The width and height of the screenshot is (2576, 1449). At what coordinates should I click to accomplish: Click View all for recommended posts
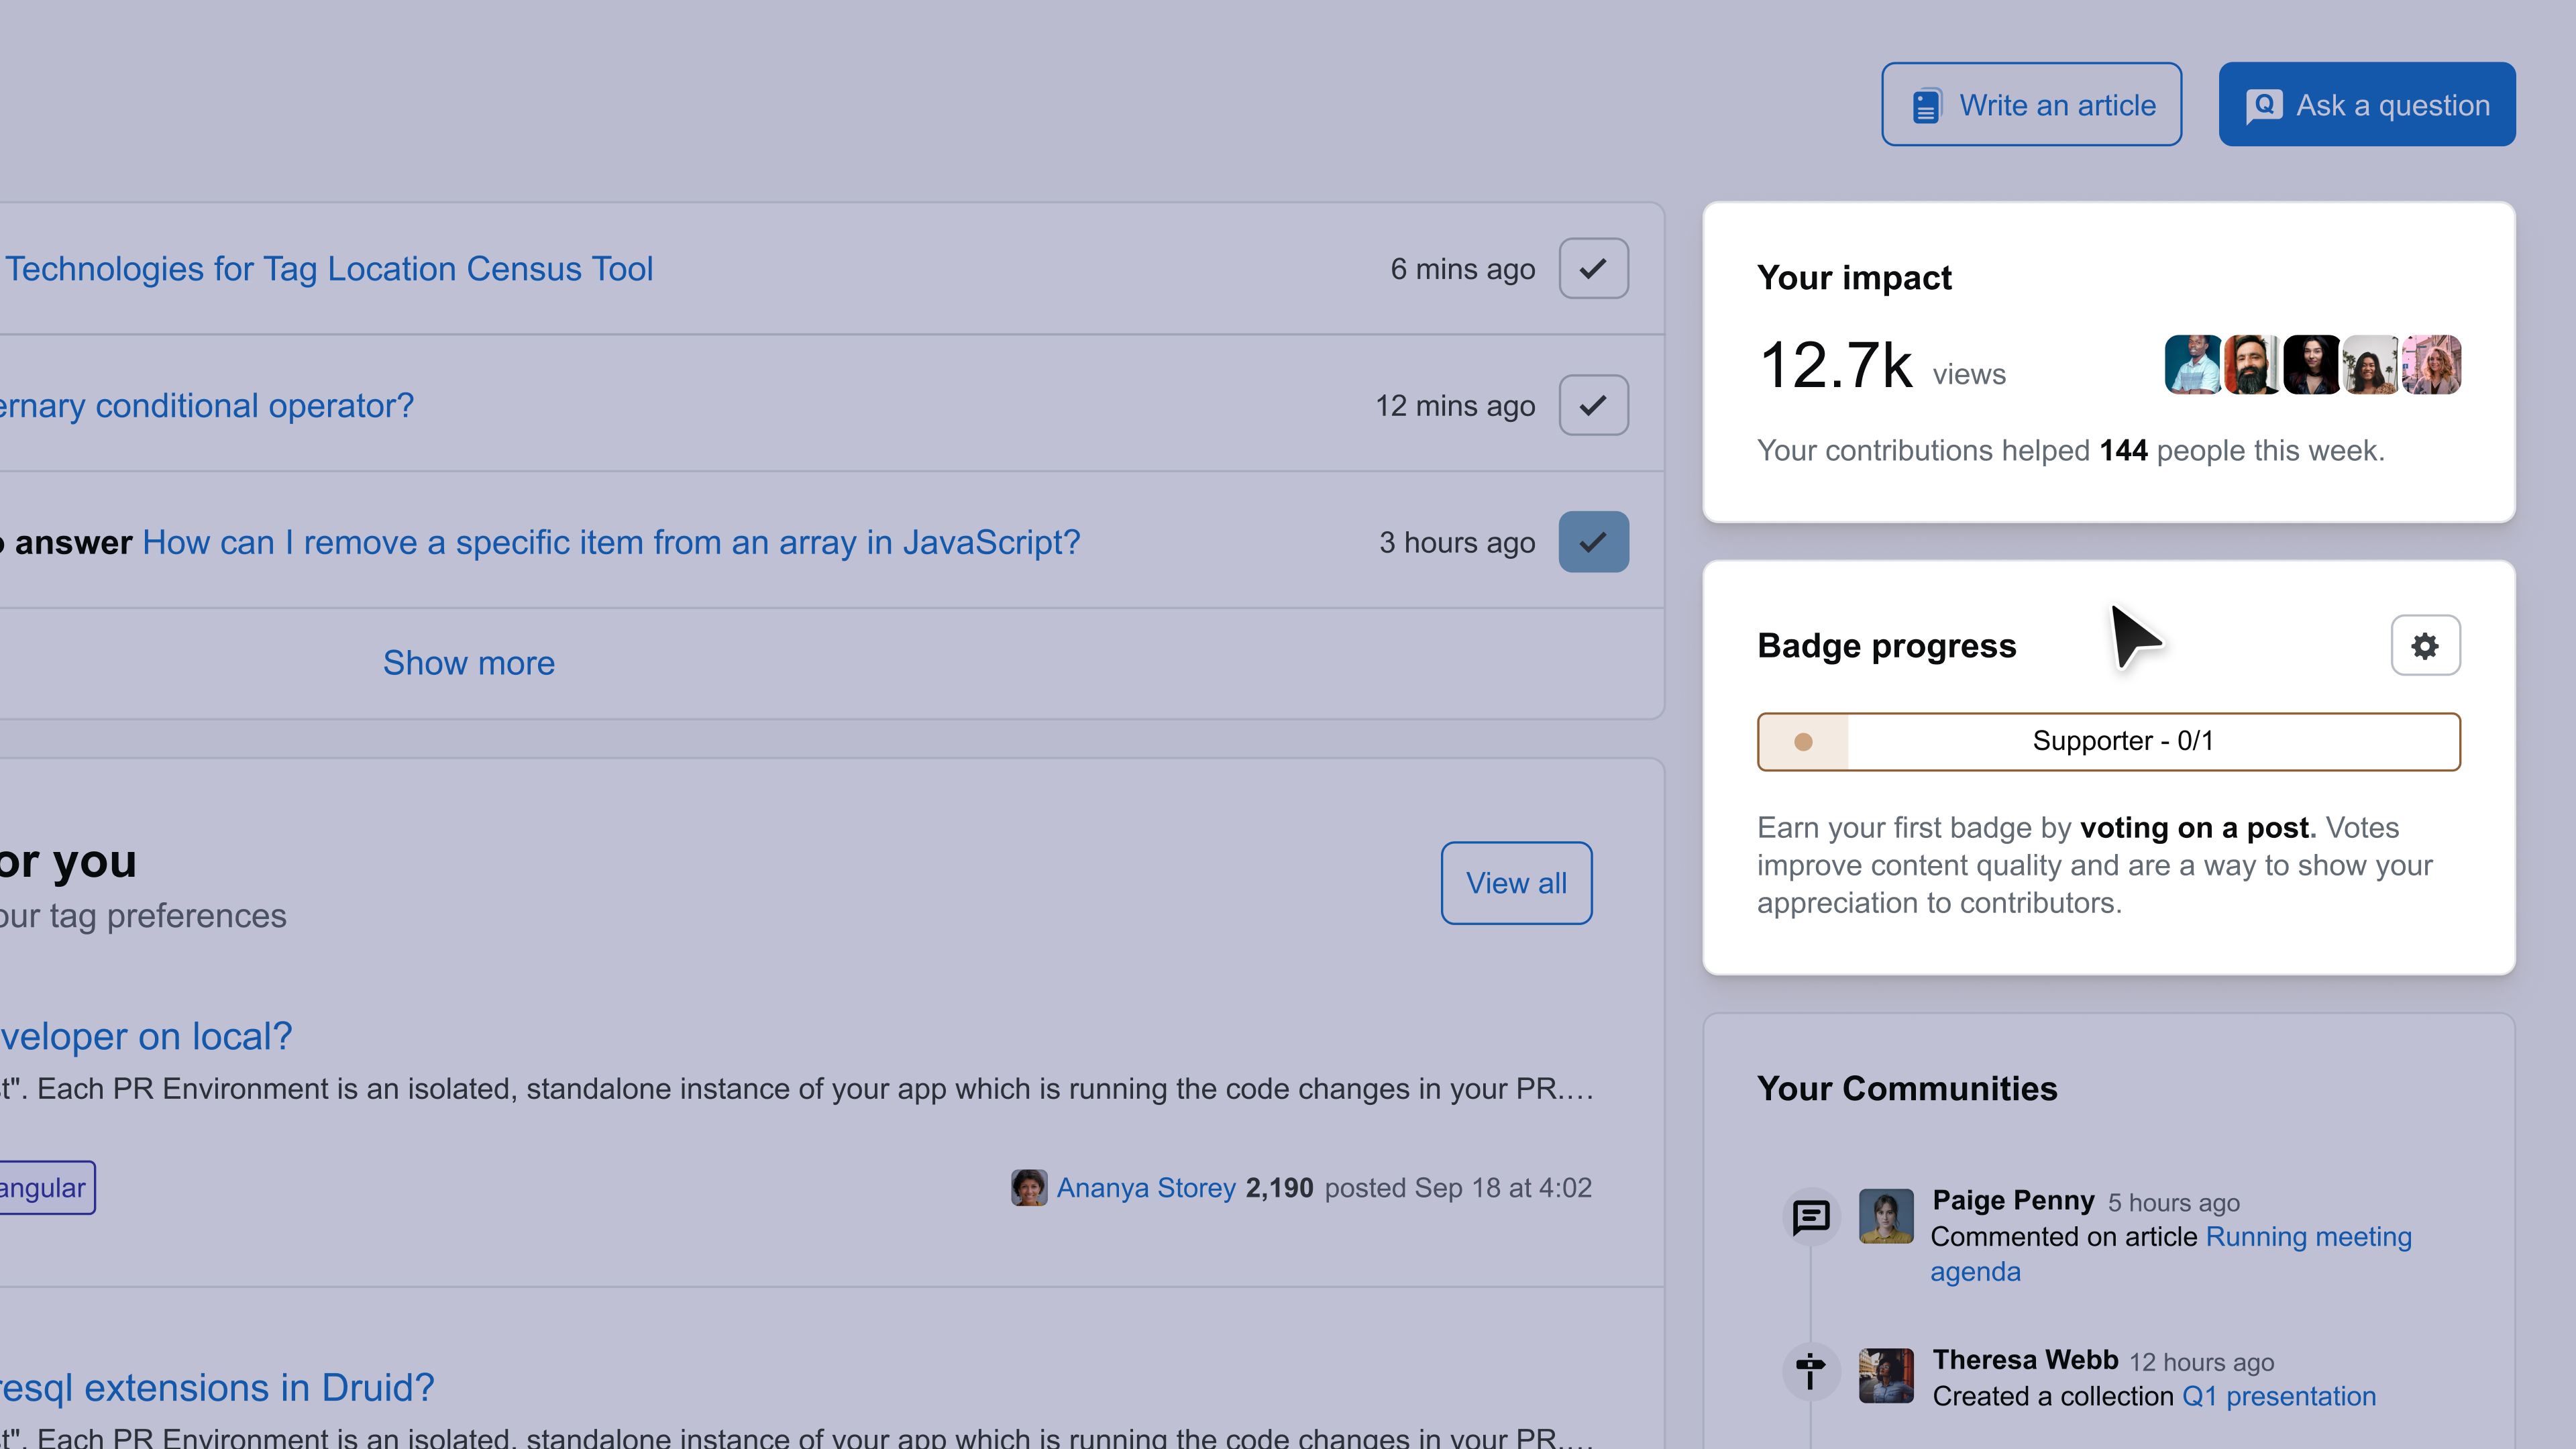click(1516, 883)
